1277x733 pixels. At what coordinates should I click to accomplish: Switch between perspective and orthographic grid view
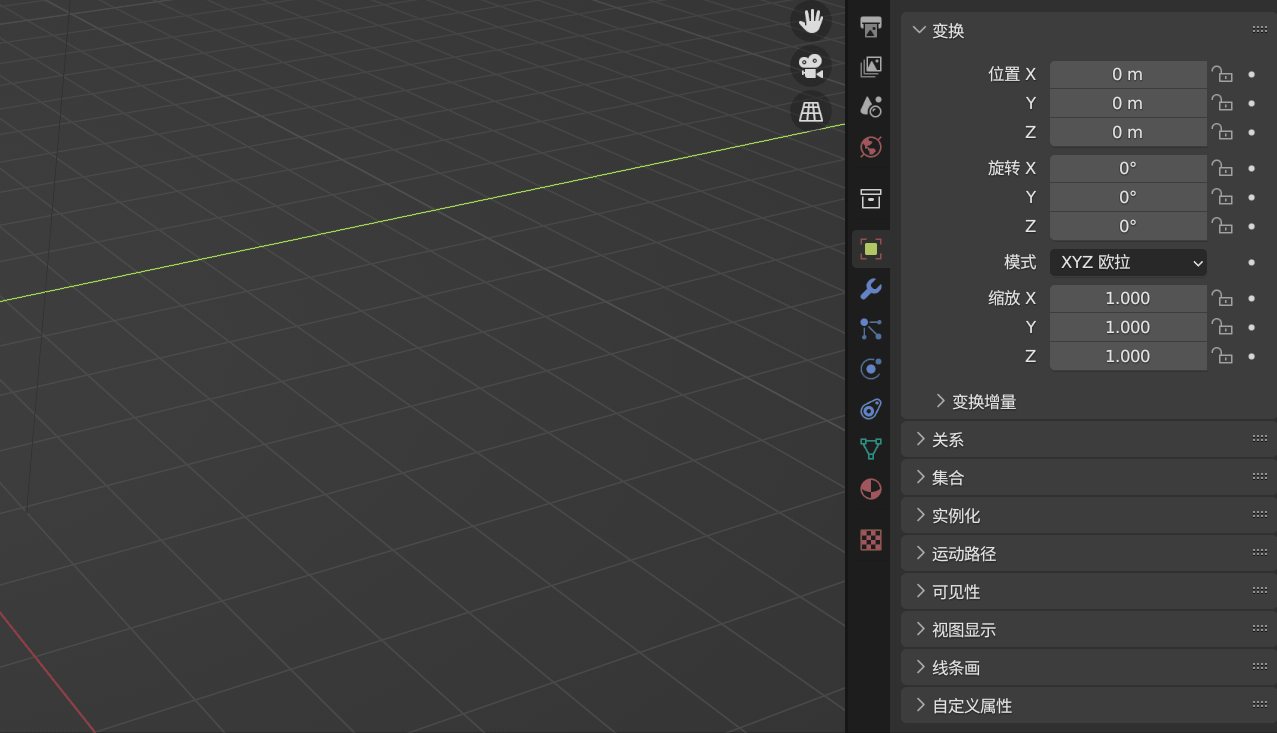pos(811,111)
